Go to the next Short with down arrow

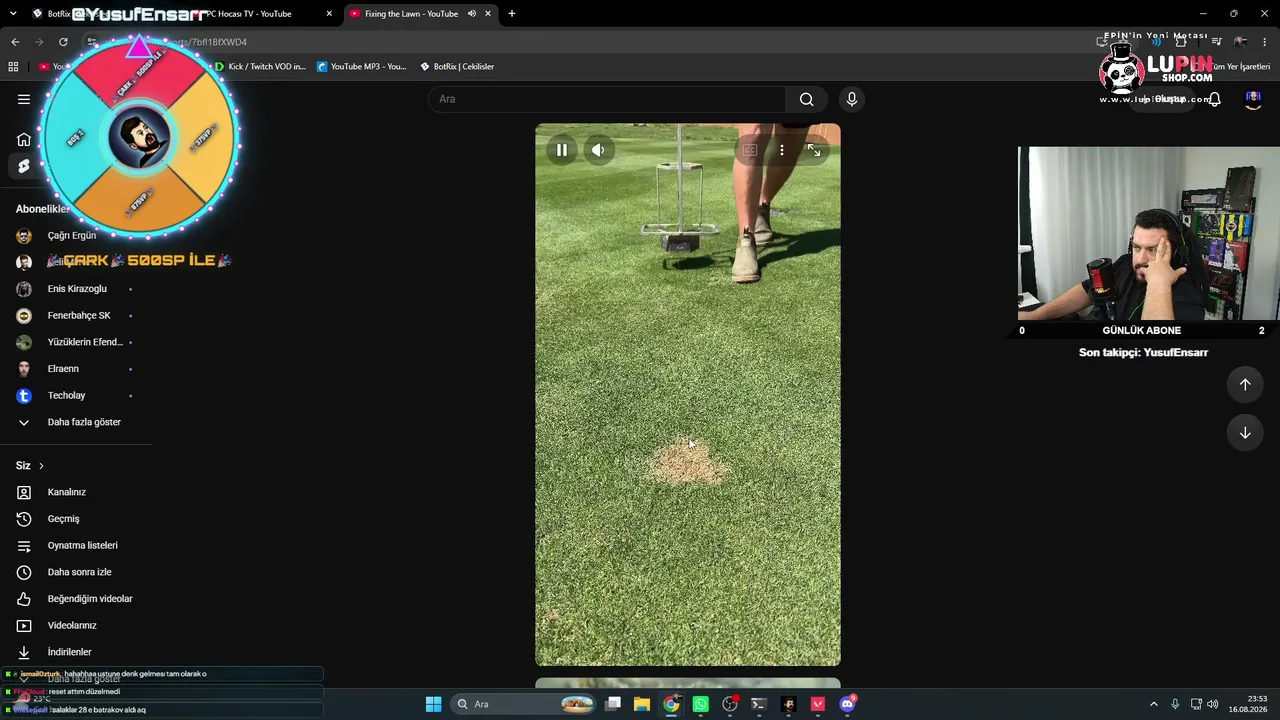1245,433
